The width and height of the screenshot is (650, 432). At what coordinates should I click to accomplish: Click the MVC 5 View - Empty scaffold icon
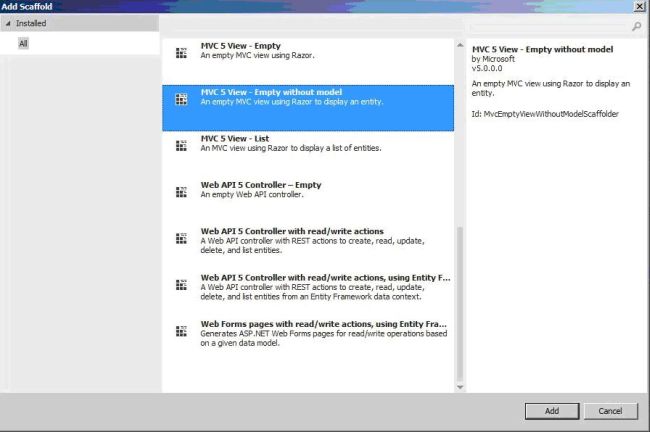[x=181, y=53]
